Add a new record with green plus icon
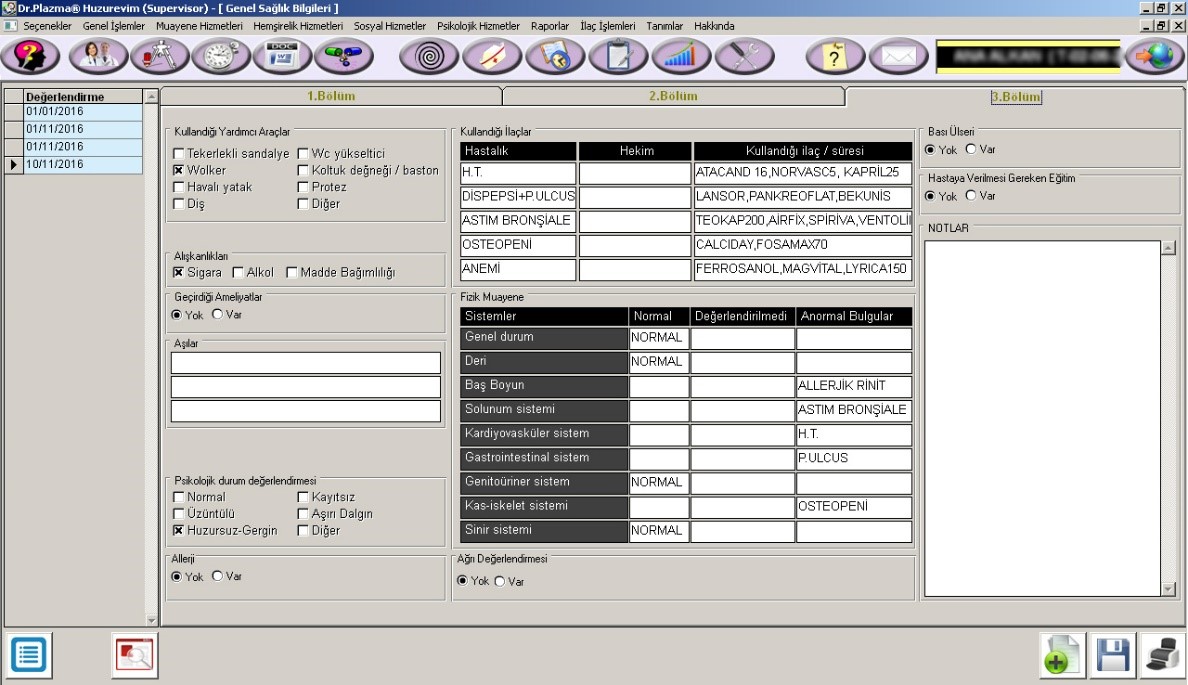This screenshot has height=685, width=1188. point(1061,655)
